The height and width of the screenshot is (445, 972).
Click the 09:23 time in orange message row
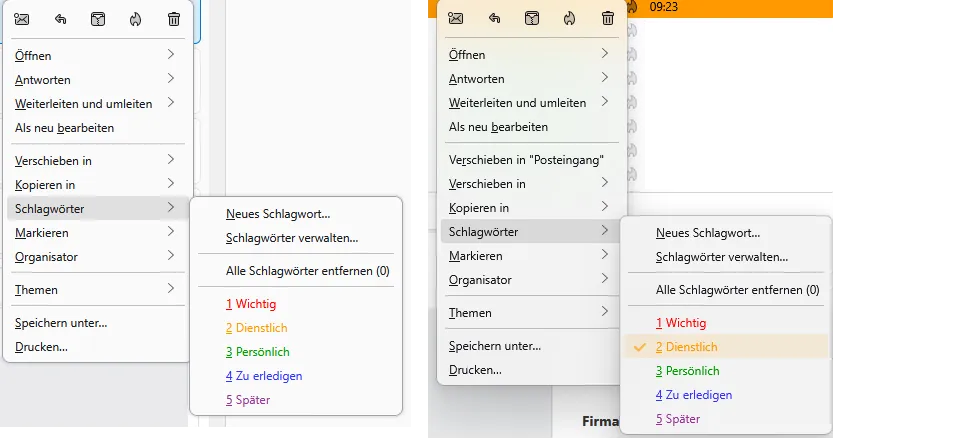pyautogui.click(x=663, y=7)
